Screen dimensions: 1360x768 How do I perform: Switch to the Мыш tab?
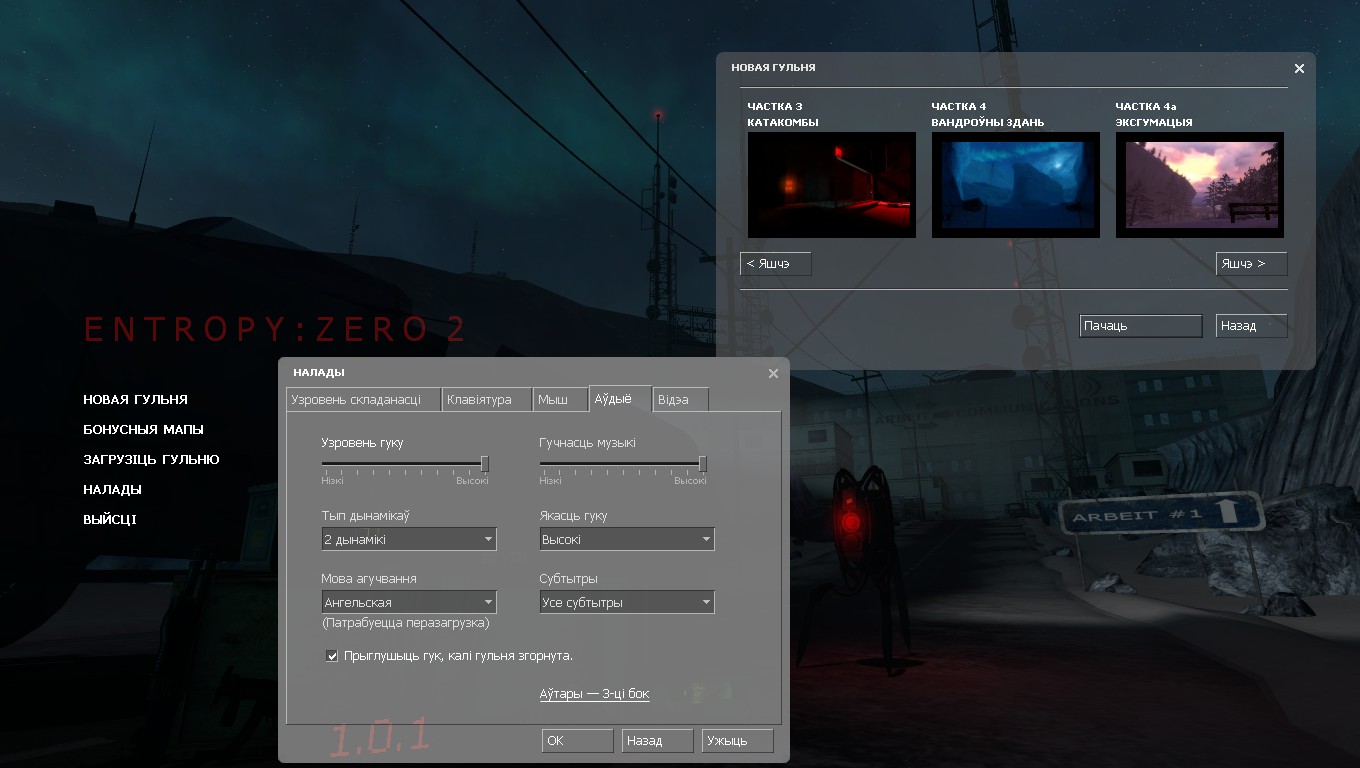[x=560, y=400]
